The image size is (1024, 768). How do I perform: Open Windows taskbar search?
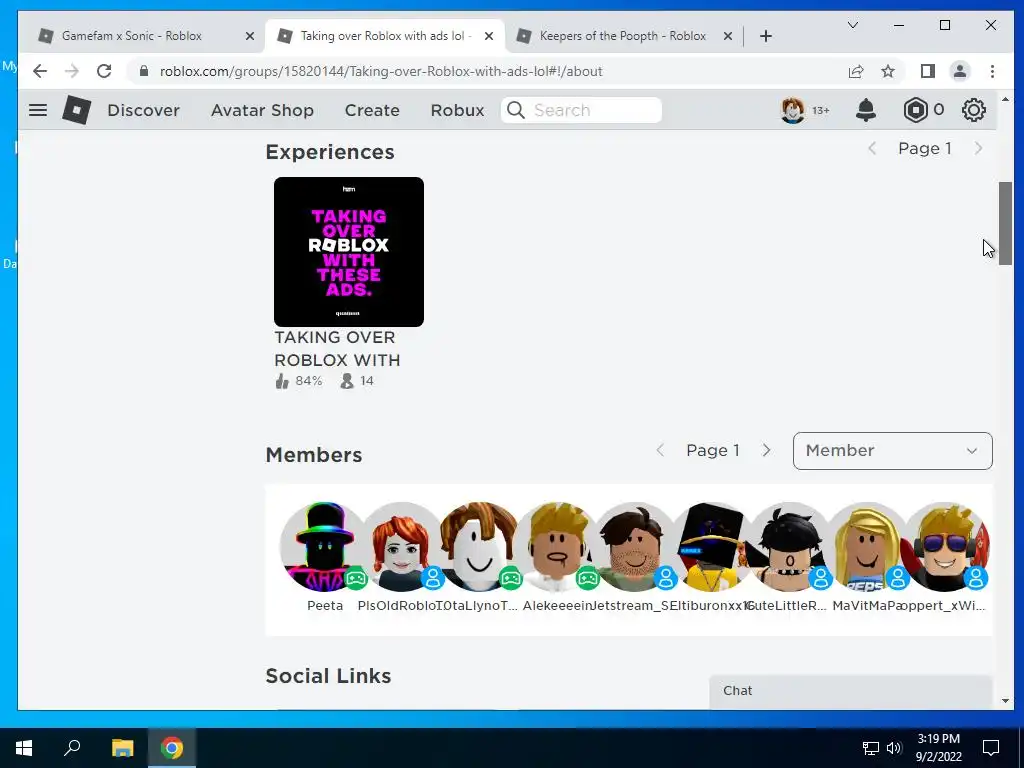click(x=72, y=748)
